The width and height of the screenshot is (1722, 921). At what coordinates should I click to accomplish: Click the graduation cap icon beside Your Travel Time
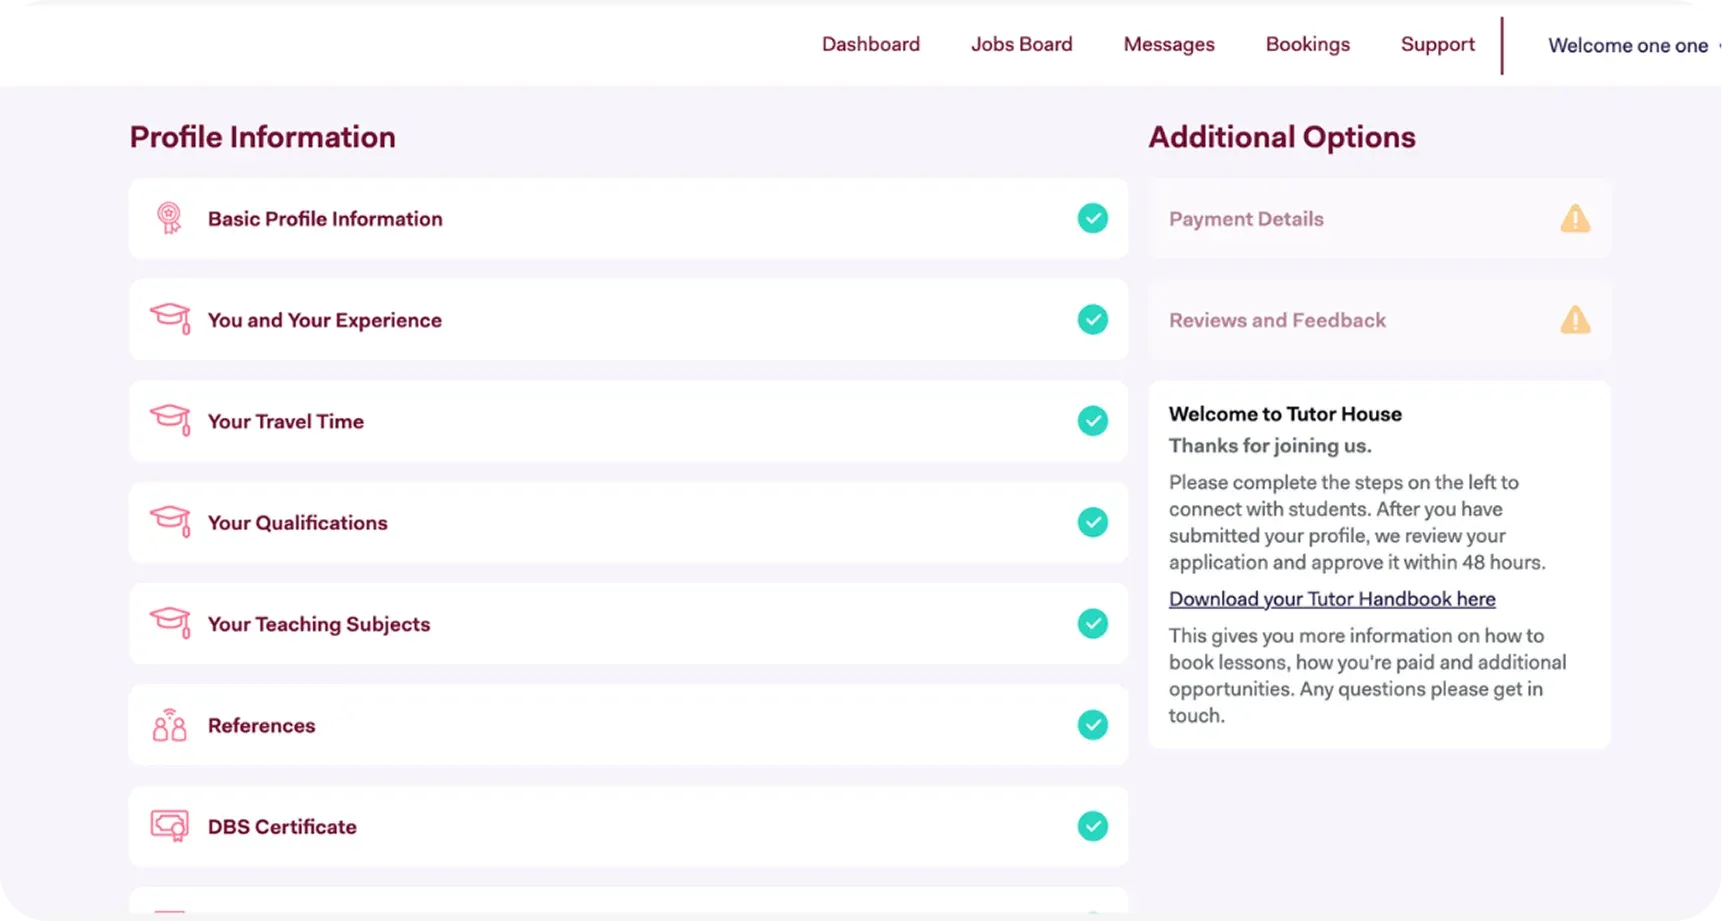(x=170, y=420)
